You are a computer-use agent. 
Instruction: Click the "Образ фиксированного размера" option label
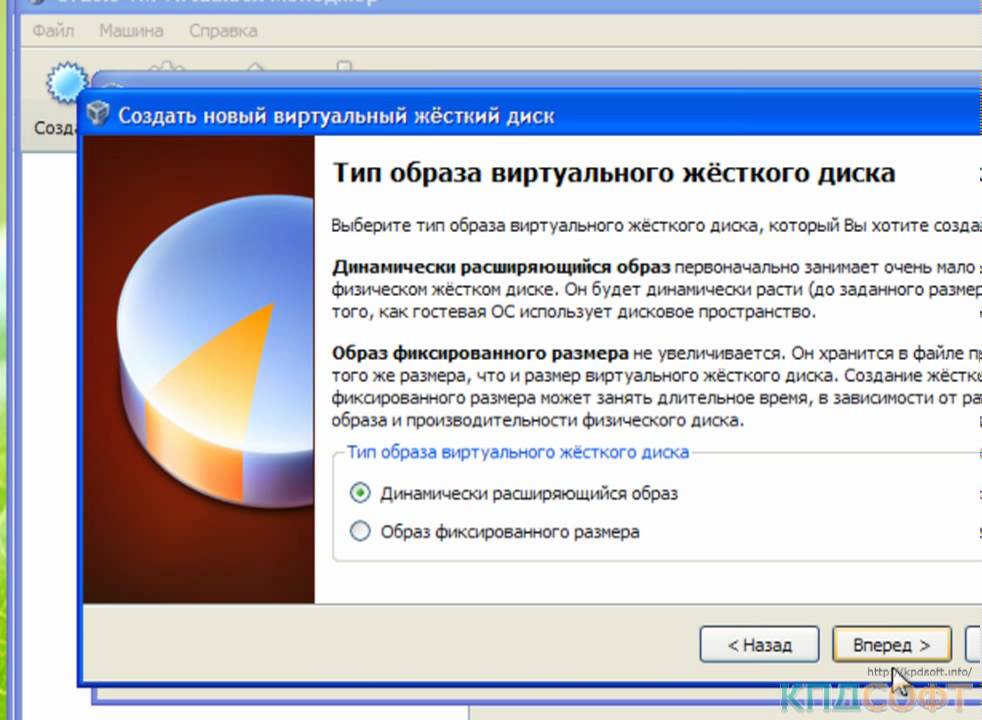[x=510, y=532]
